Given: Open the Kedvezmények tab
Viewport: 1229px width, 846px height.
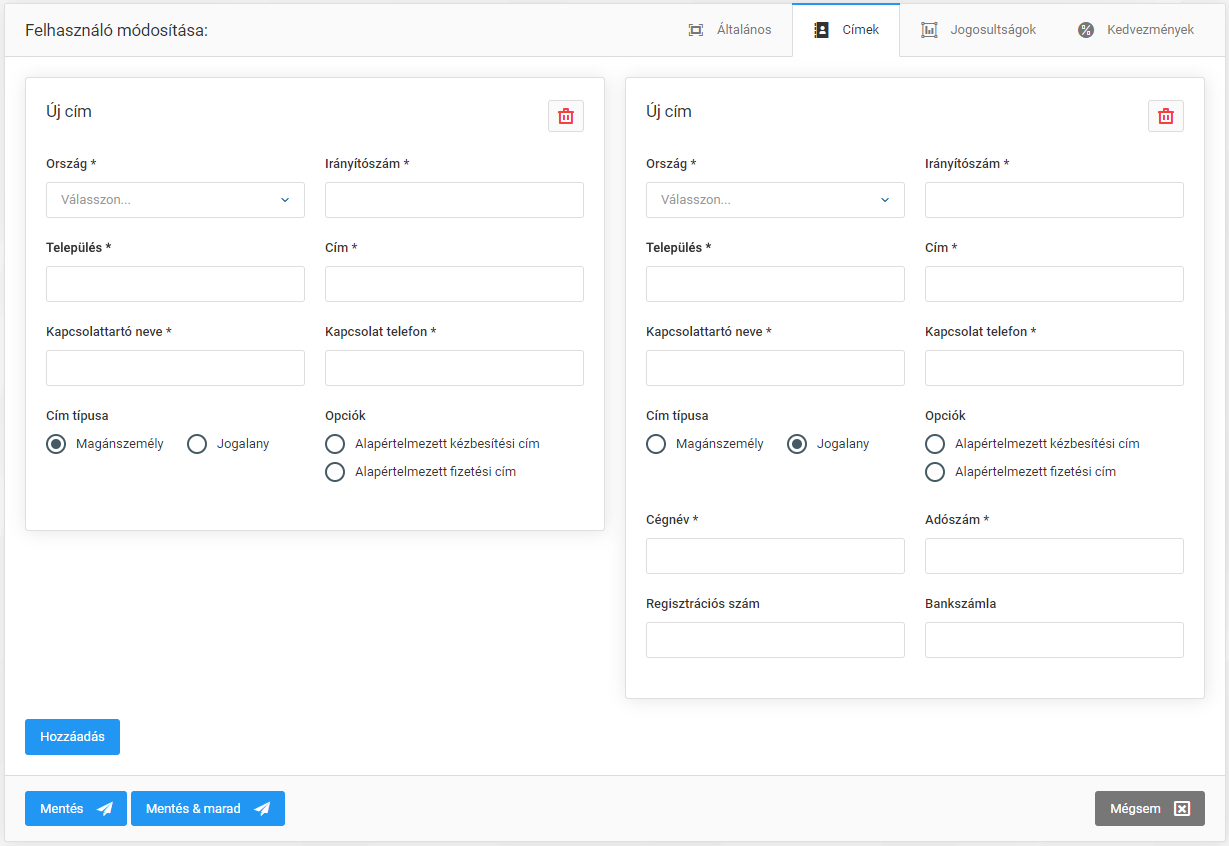Looking at the screenshot, I should point(1135,30).
